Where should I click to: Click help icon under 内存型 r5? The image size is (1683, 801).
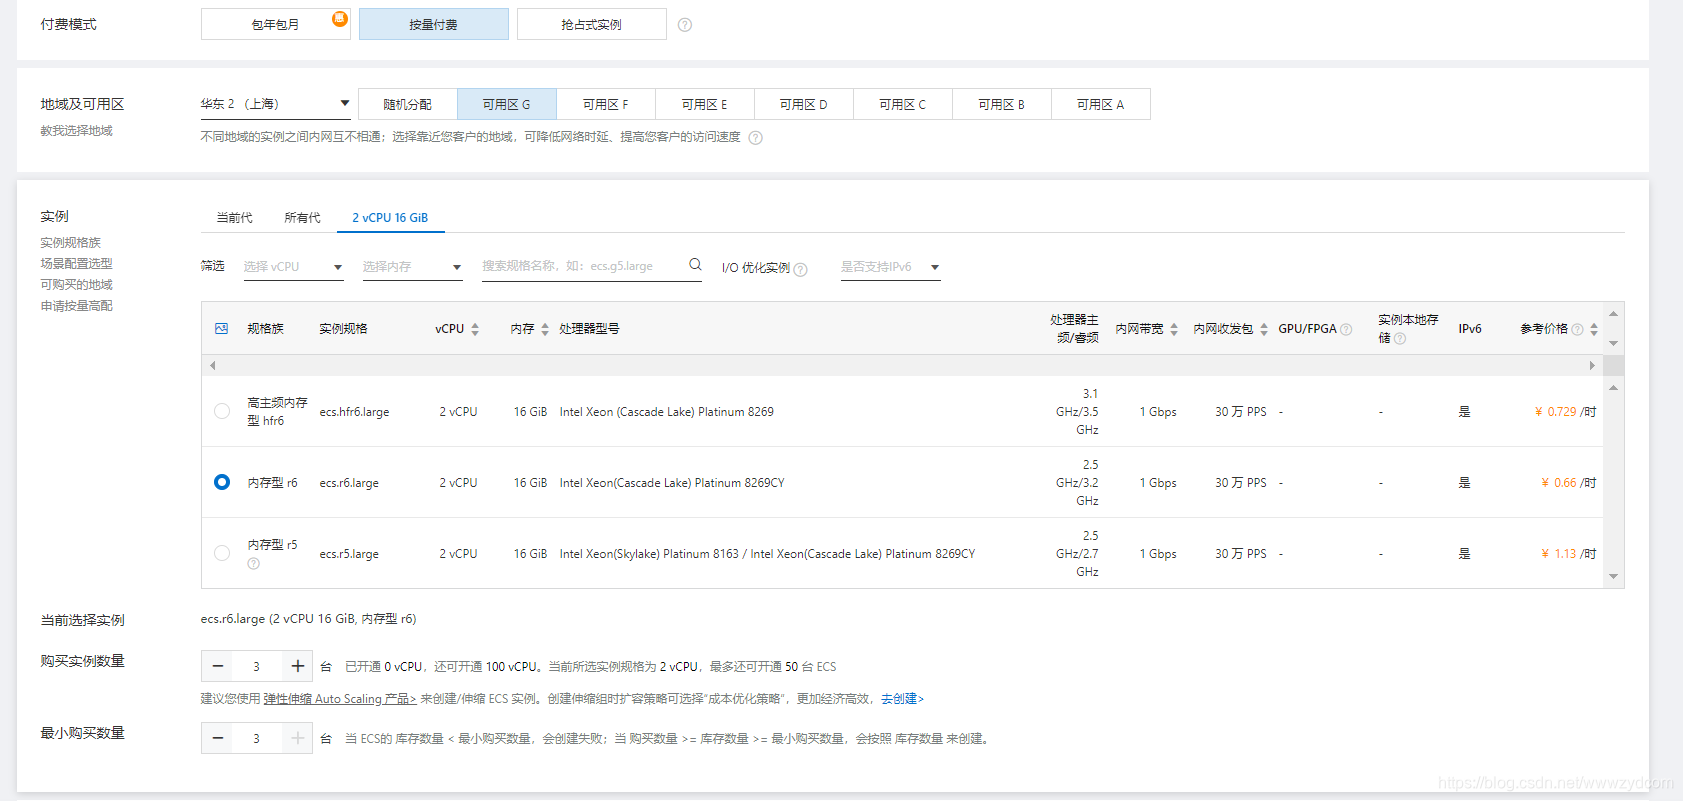click(x=254, y=564)
